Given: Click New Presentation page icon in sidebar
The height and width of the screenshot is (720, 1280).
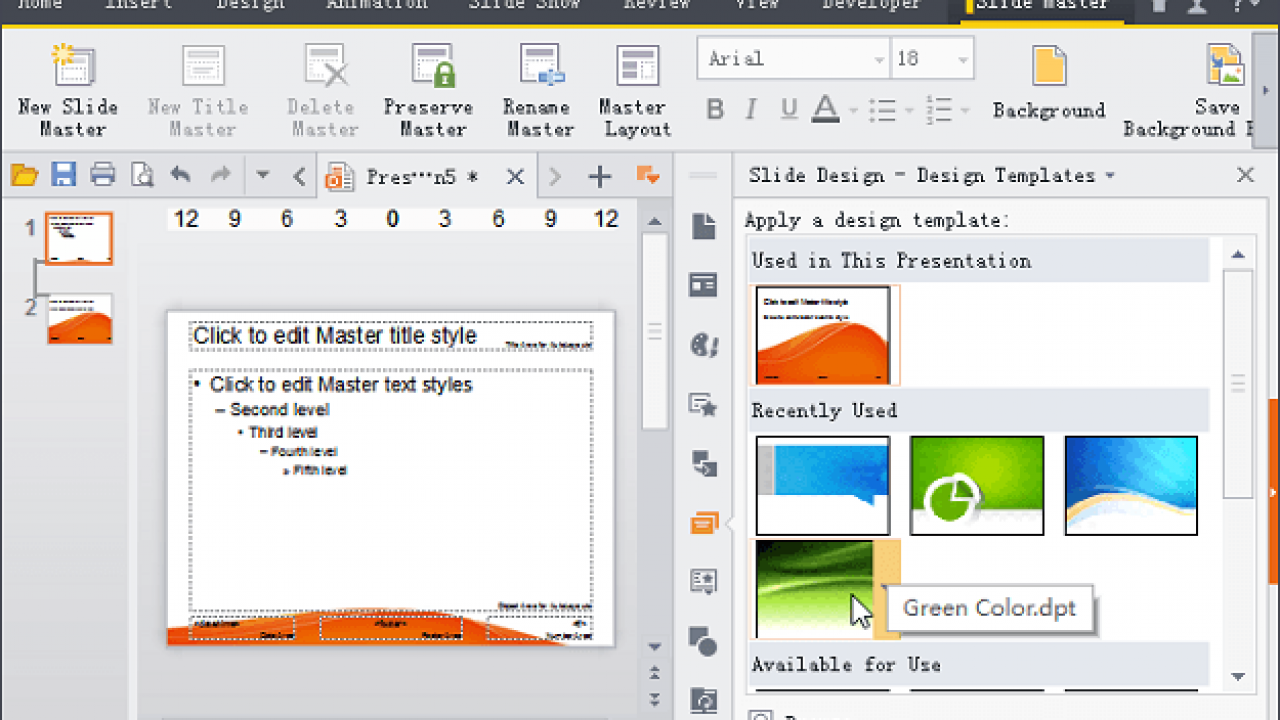Looking at the screenshot, I should [704, 227].
